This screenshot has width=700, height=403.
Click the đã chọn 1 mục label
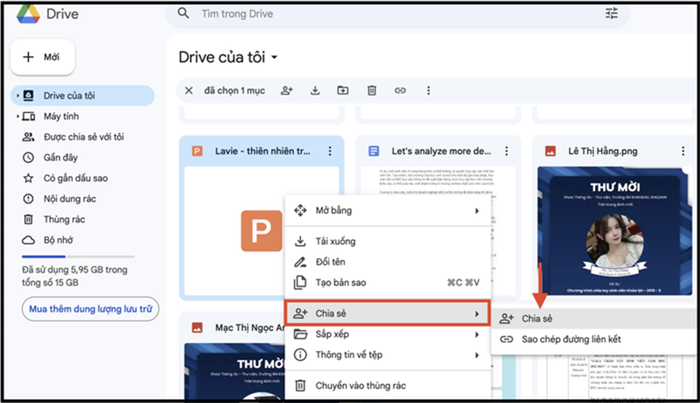[234, 91]
